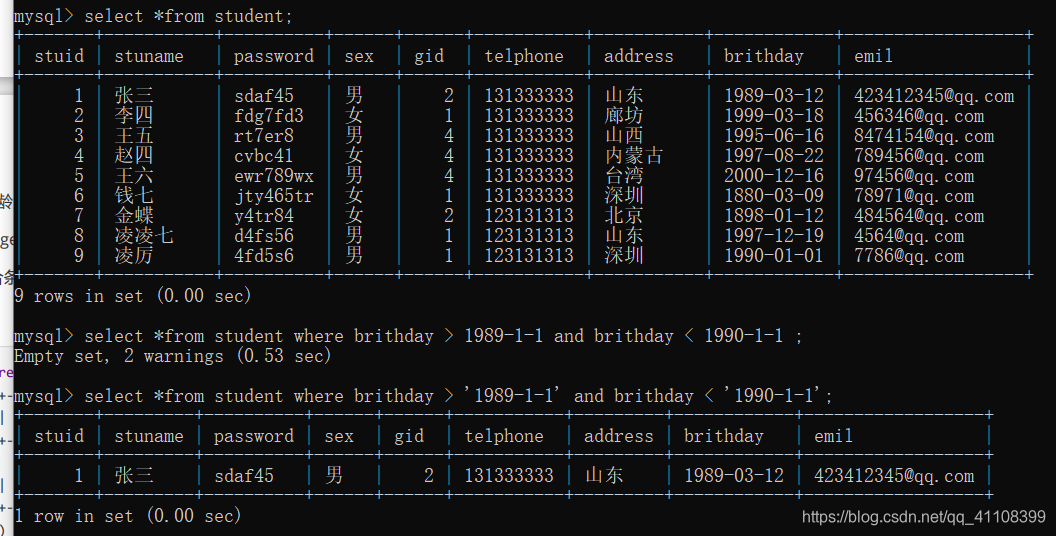The image size is (1056, 536).
Task: Click the password value d4fs56
Action: point(264,236)
